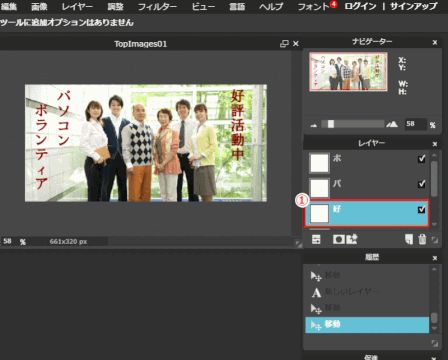
Task: Restore the TopImages01 document window
Action: click(284, 44)
